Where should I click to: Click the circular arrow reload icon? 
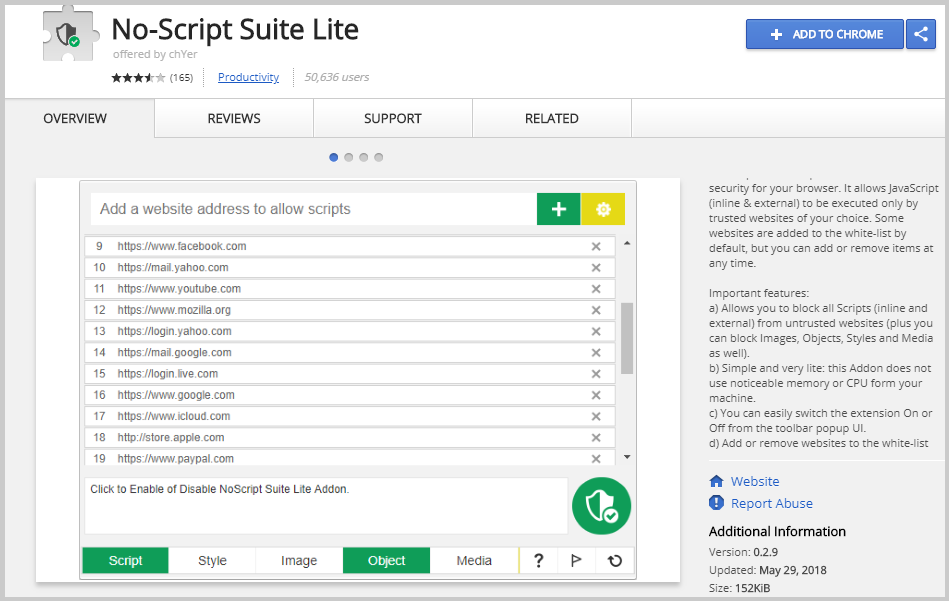pos(615,560)
